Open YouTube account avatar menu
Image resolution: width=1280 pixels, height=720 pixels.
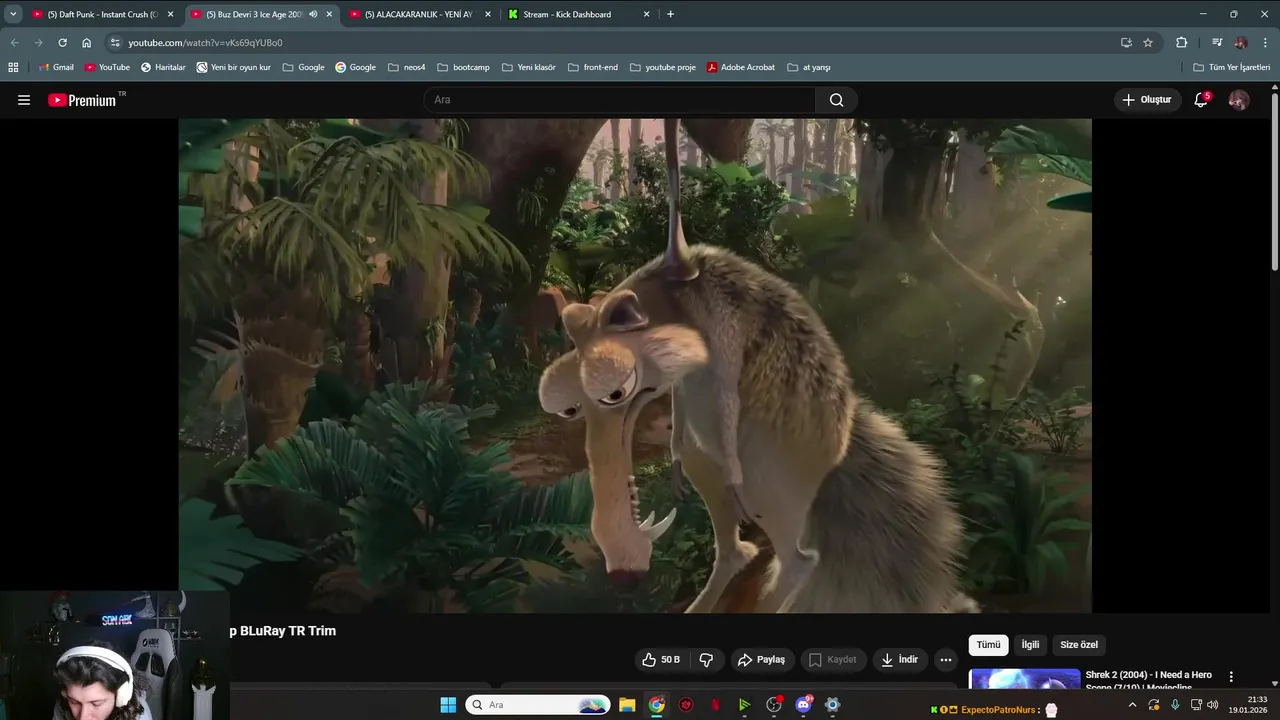(x=1238, y=100)
